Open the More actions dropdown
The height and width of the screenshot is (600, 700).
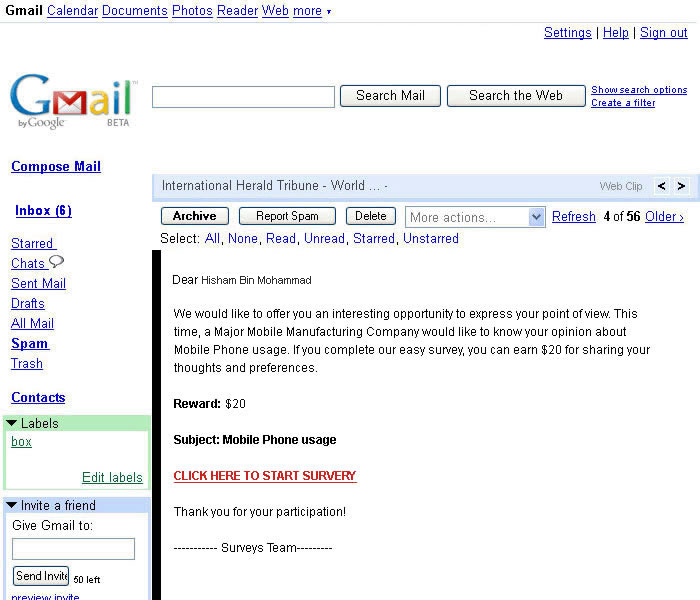tap(475, 217)
